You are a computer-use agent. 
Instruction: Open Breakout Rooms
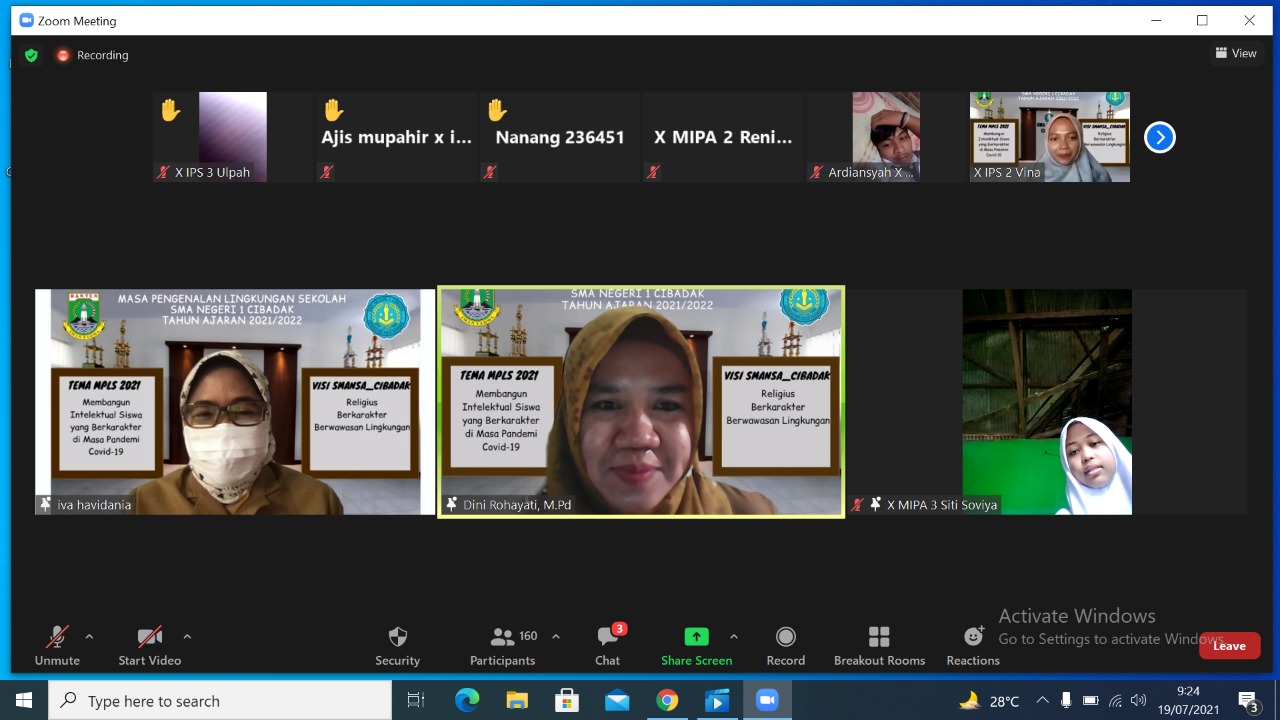879,645
